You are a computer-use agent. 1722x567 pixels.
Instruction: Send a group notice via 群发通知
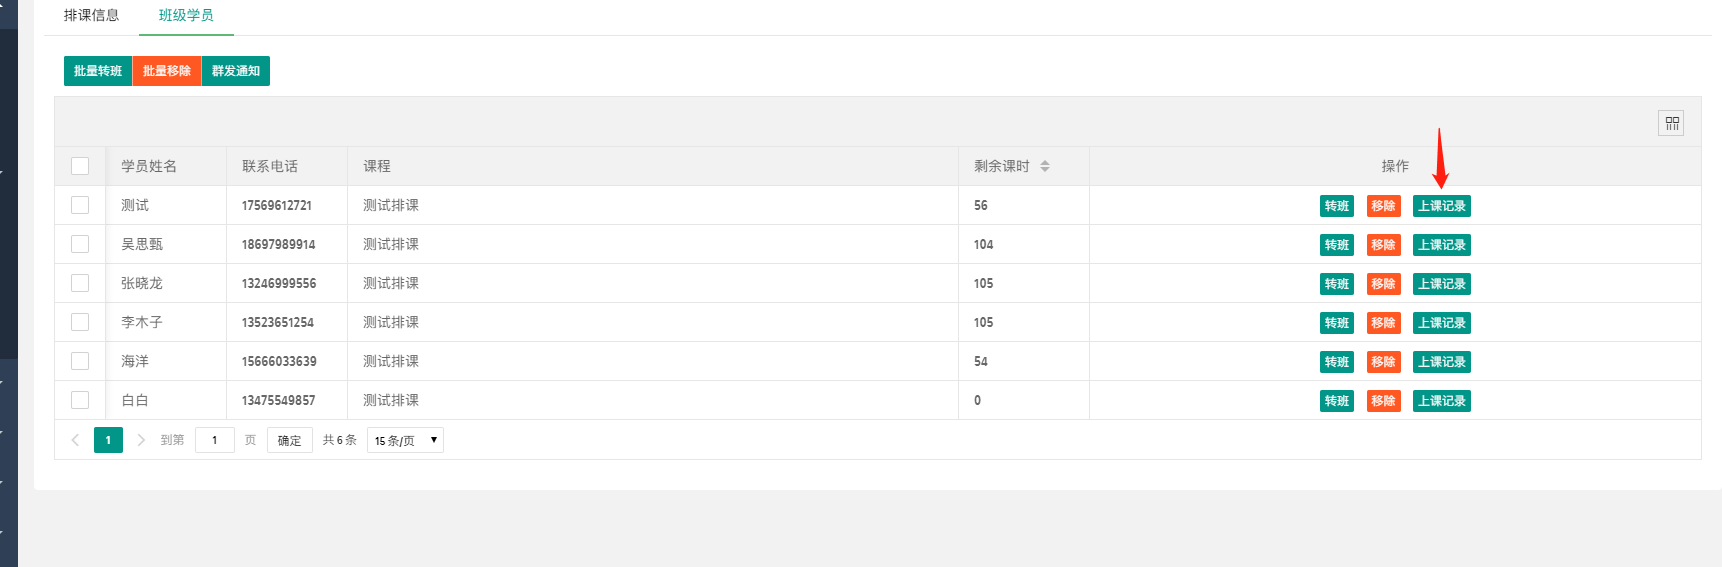click(x=236, y=71)
